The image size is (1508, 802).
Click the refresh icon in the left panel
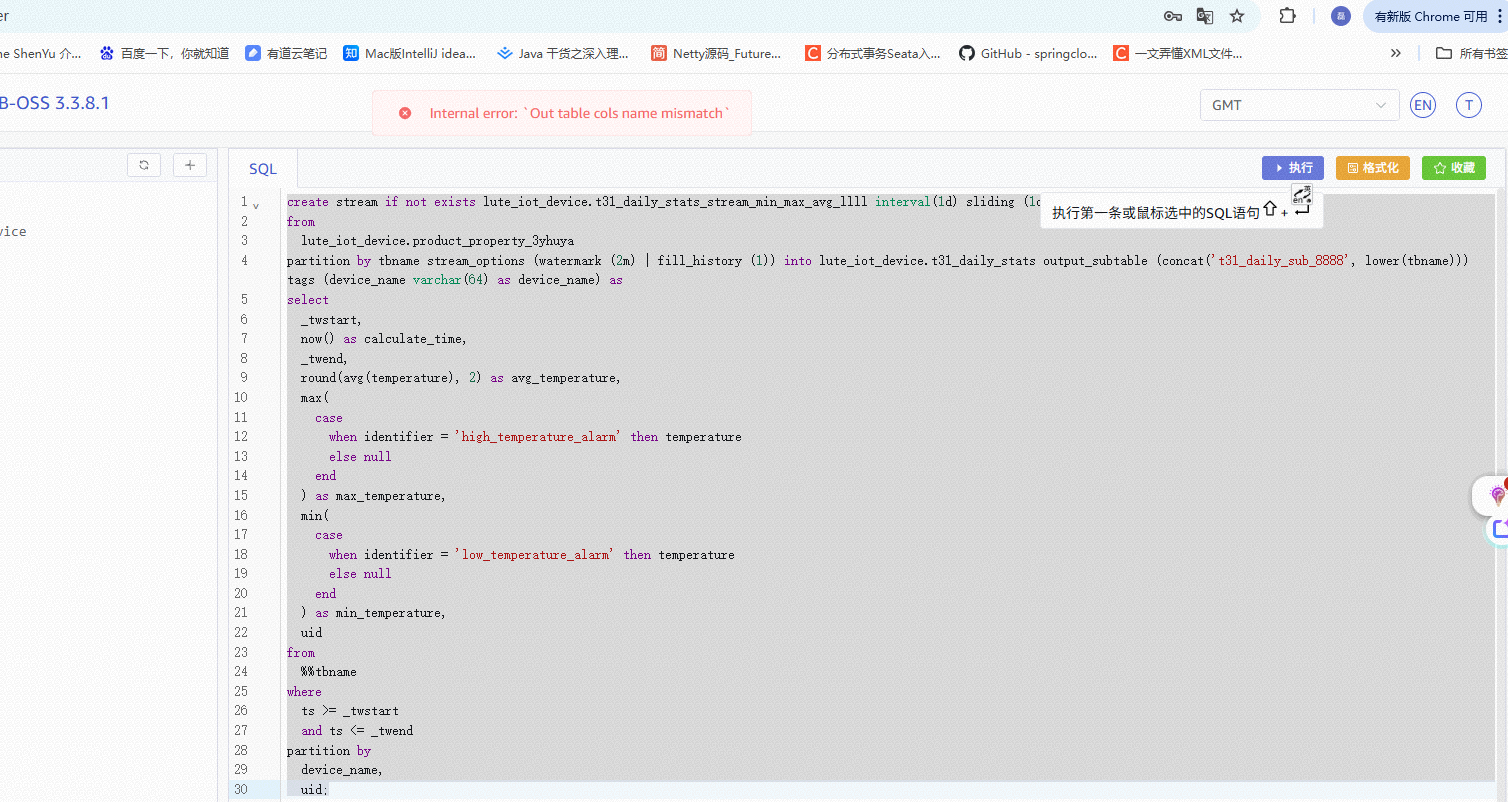pos(144,165)
